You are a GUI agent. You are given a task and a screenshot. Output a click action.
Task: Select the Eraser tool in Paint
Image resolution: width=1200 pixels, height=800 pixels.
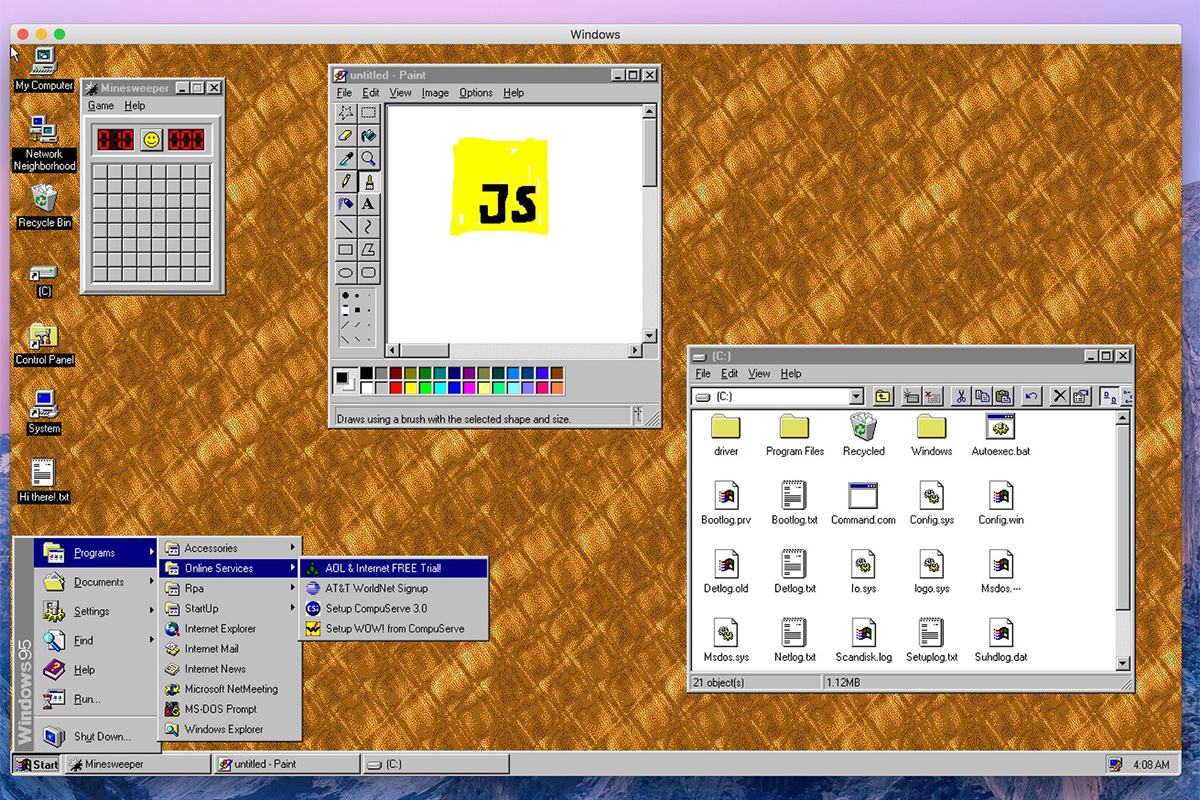click(x=346, y=135)
